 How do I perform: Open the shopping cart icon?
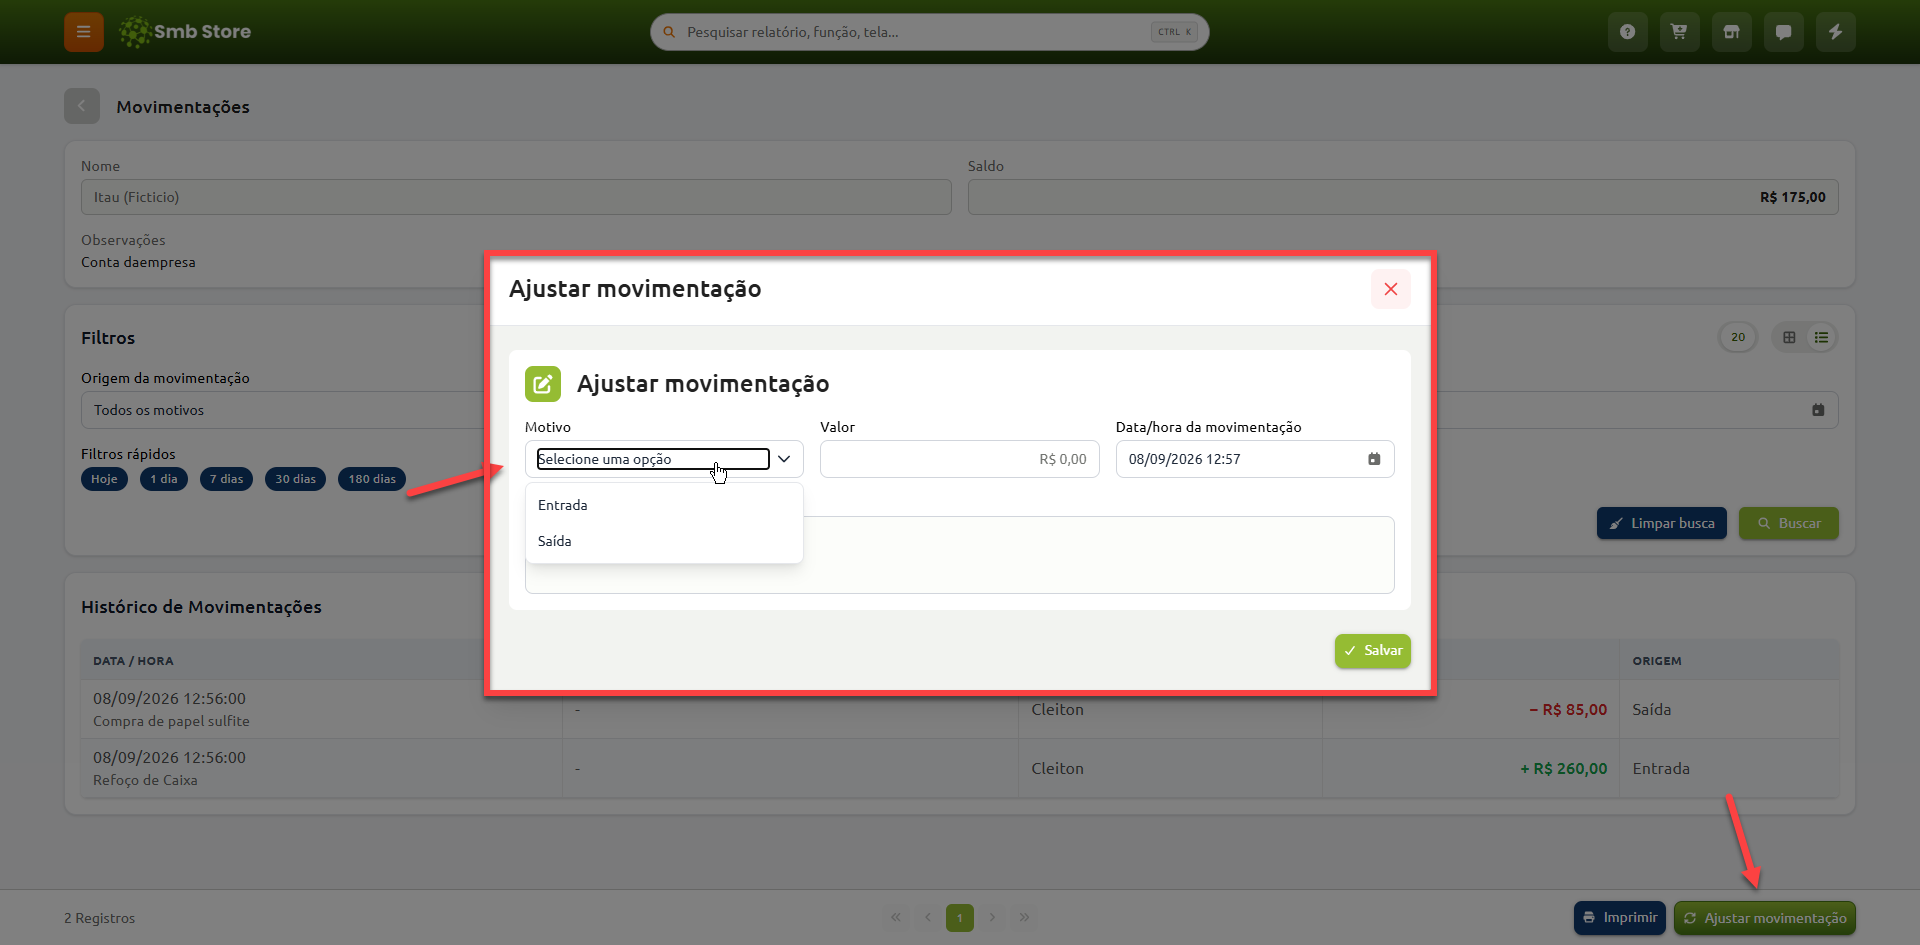(x=1680, y=32)
